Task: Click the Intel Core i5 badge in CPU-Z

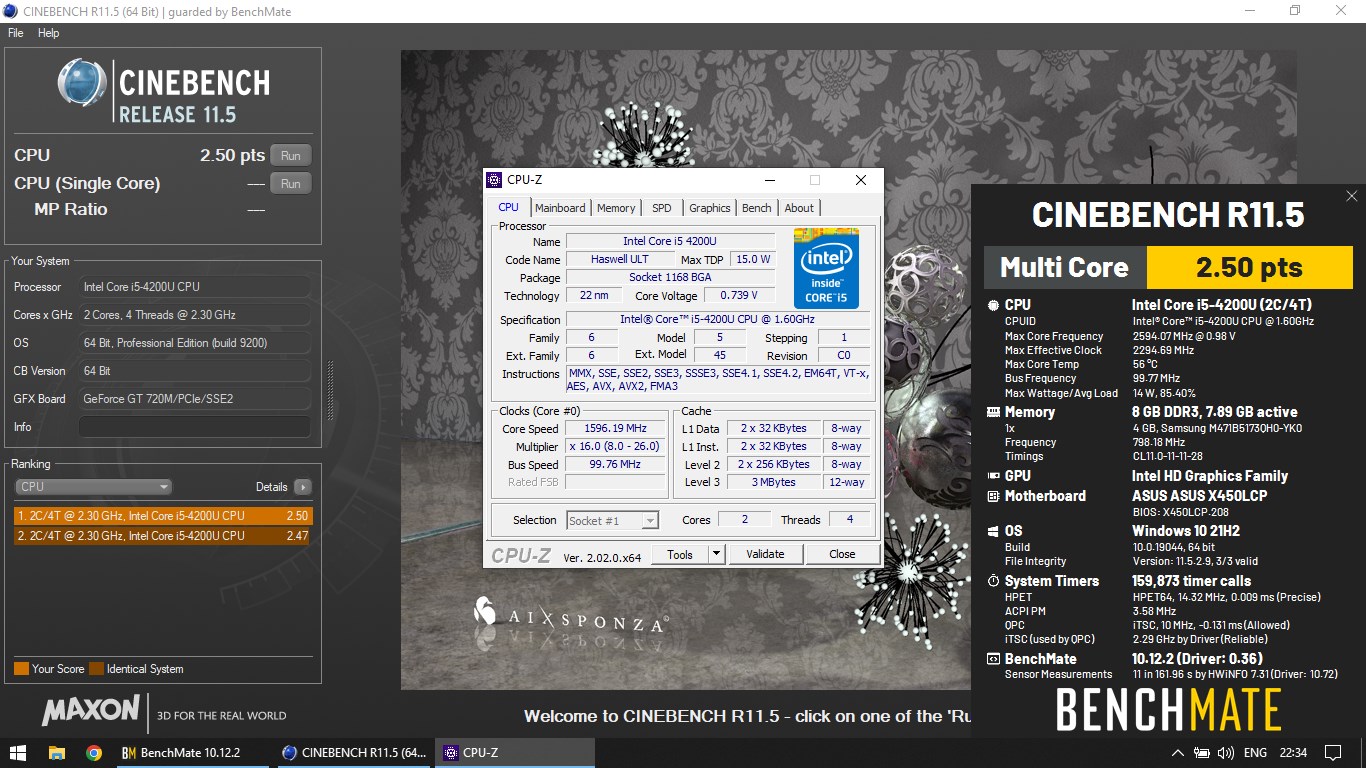Action: pyautogui.click(x=826, y=268)
